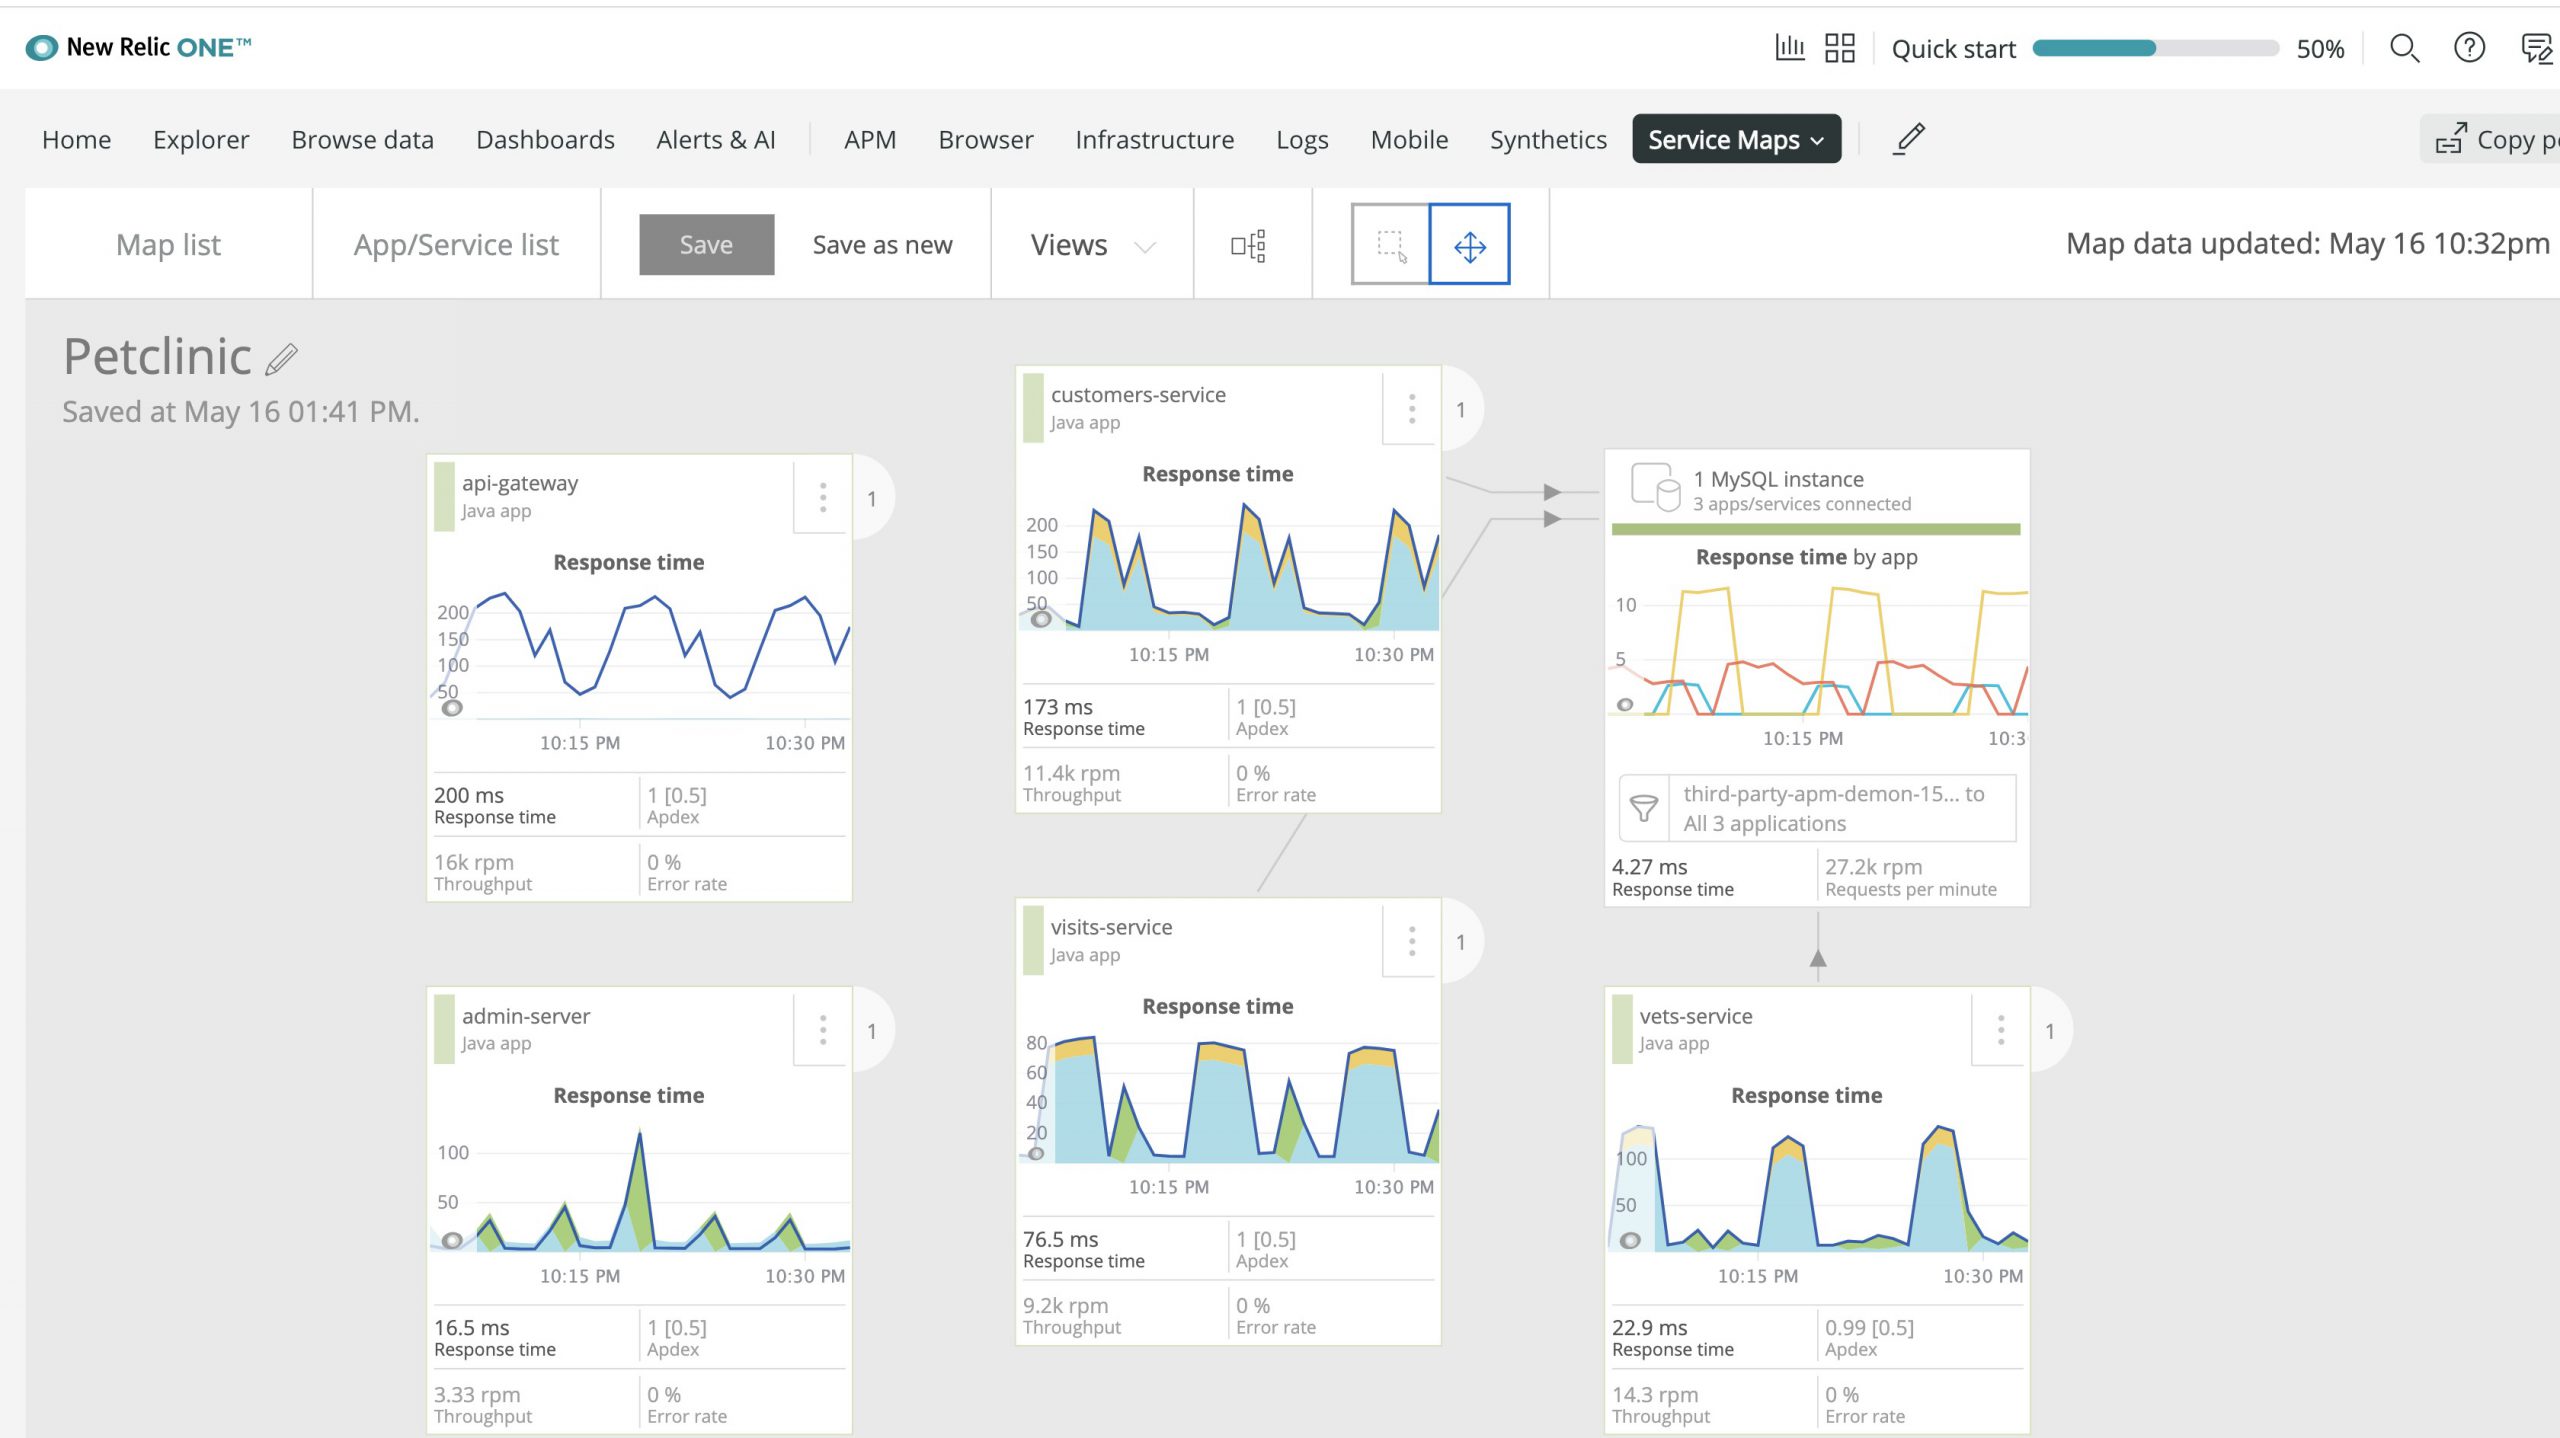2560x1438 pixels.
Task: Toggle the pan/move map mode
Action: pyautogui.click(x=1468, y=243)
